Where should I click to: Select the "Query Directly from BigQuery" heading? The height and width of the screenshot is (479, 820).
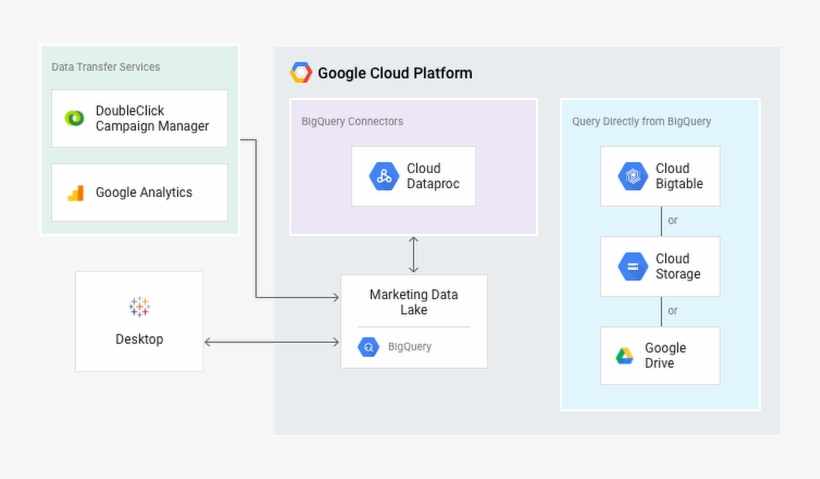pos(641,121)
